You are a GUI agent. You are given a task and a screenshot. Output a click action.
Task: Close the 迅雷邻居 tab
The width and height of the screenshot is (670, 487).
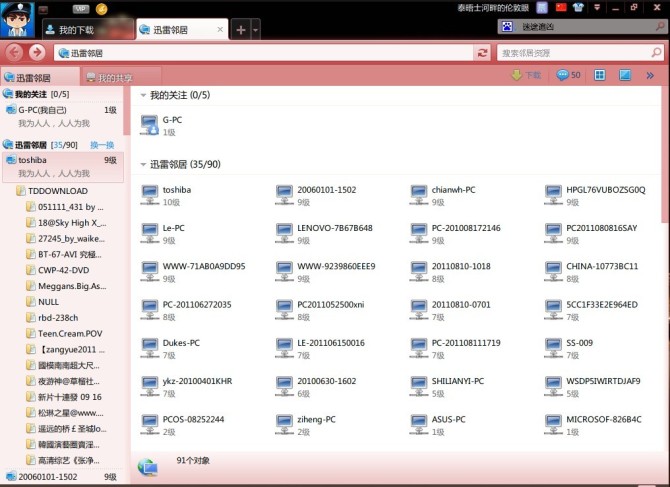(220, 29)
